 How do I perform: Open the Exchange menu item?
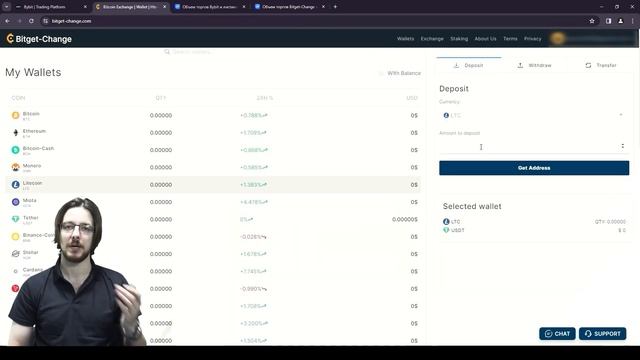pyautogui.click(x=432, y=39)
